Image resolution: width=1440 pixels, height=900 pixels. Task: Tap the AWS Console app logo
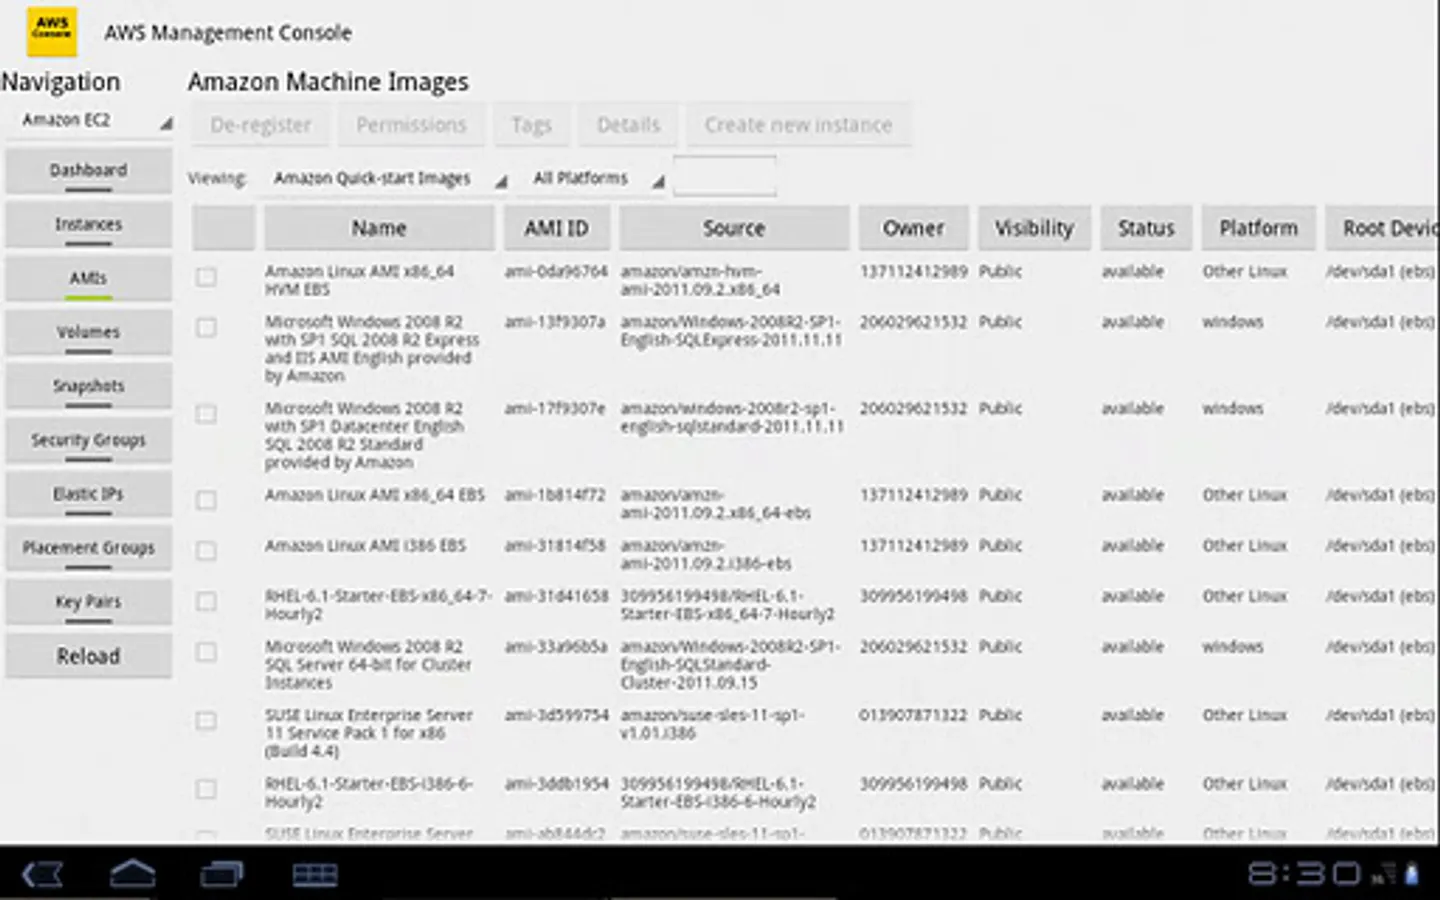(51, 31)
